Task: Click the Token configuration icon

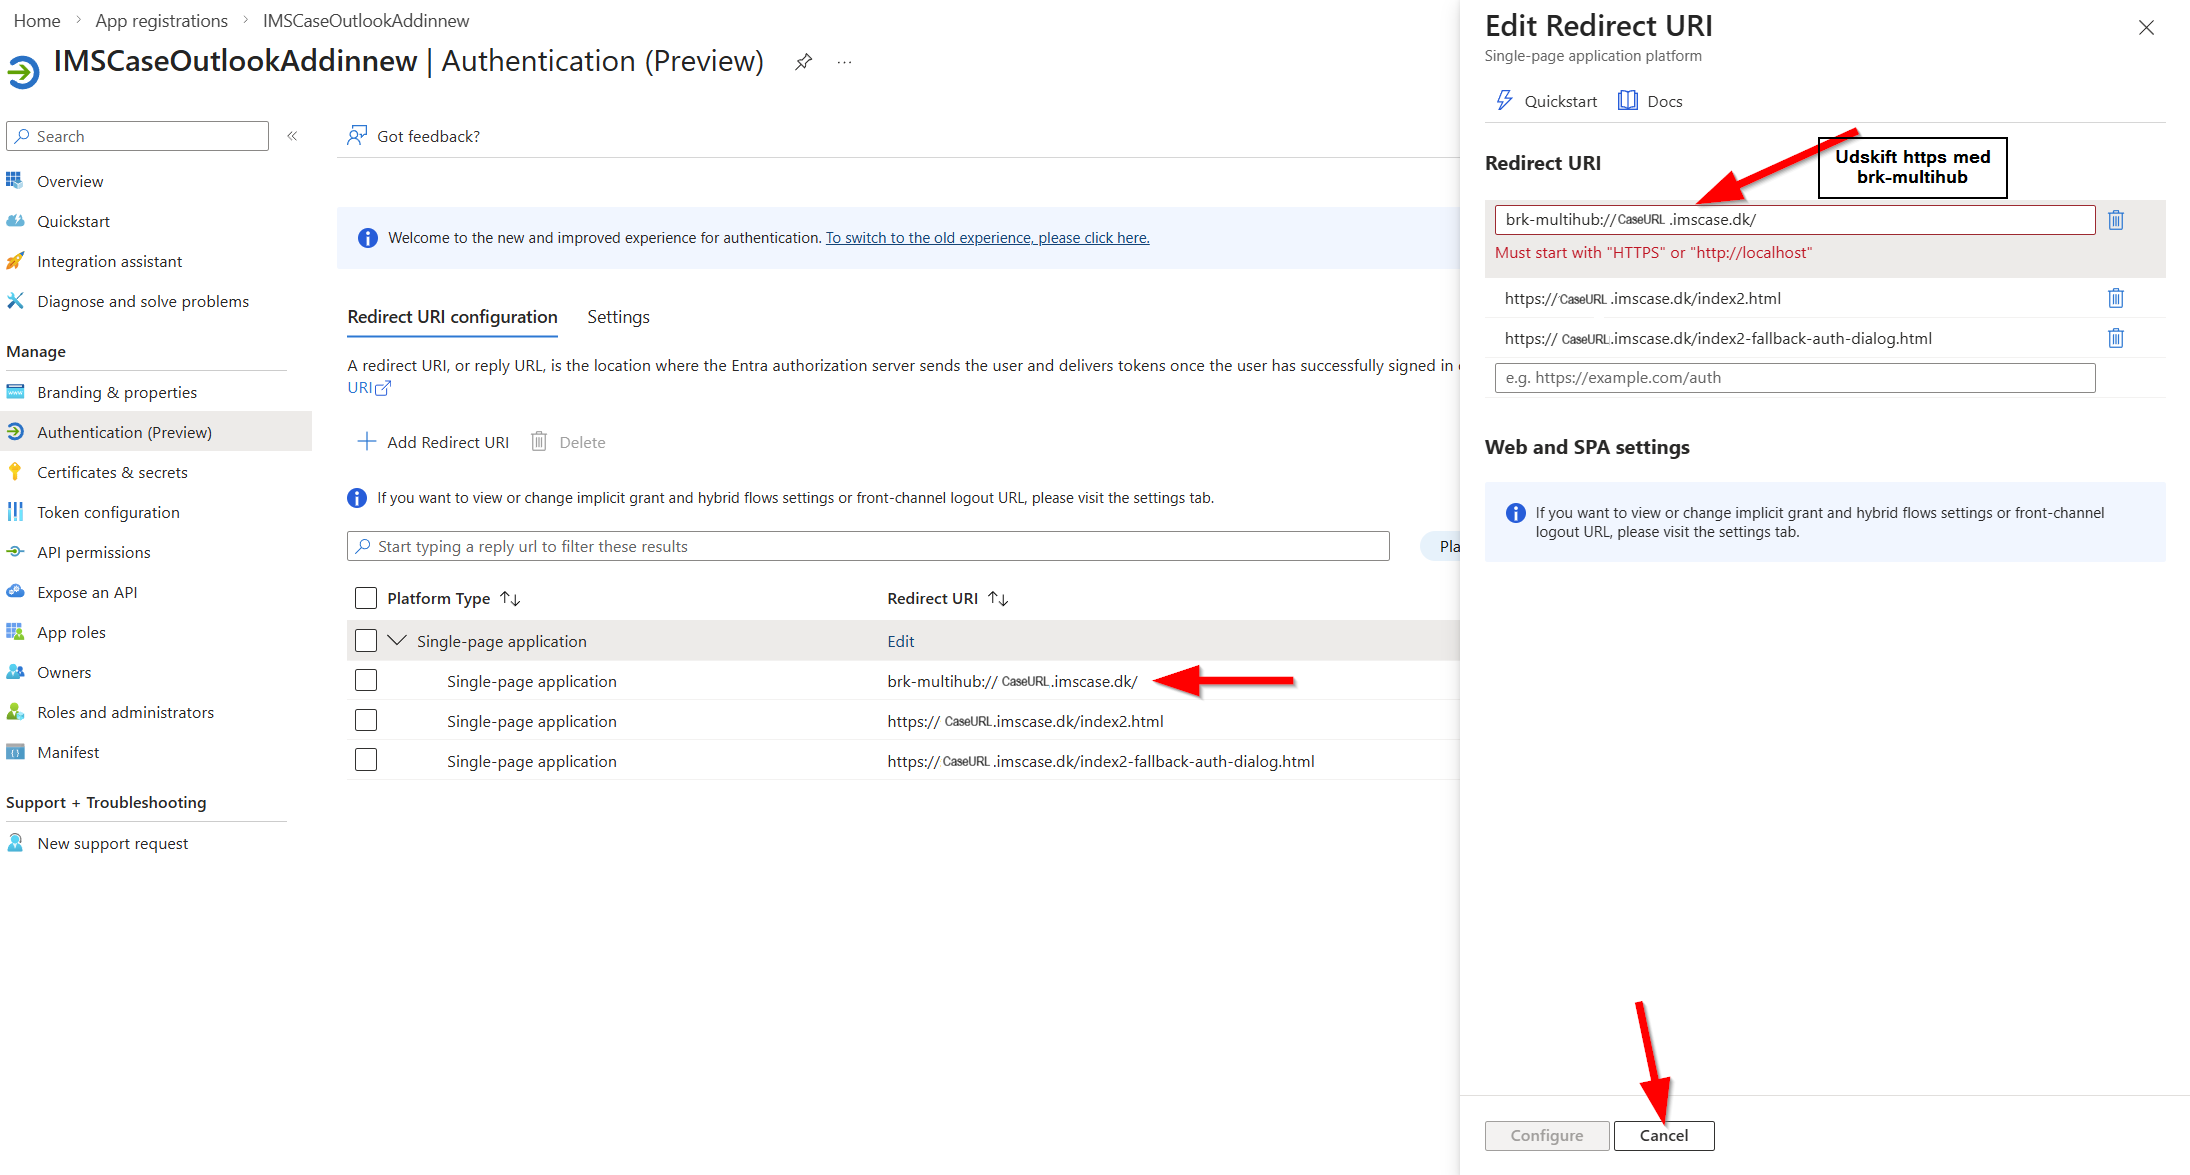Action: click(x=15, y=512)
